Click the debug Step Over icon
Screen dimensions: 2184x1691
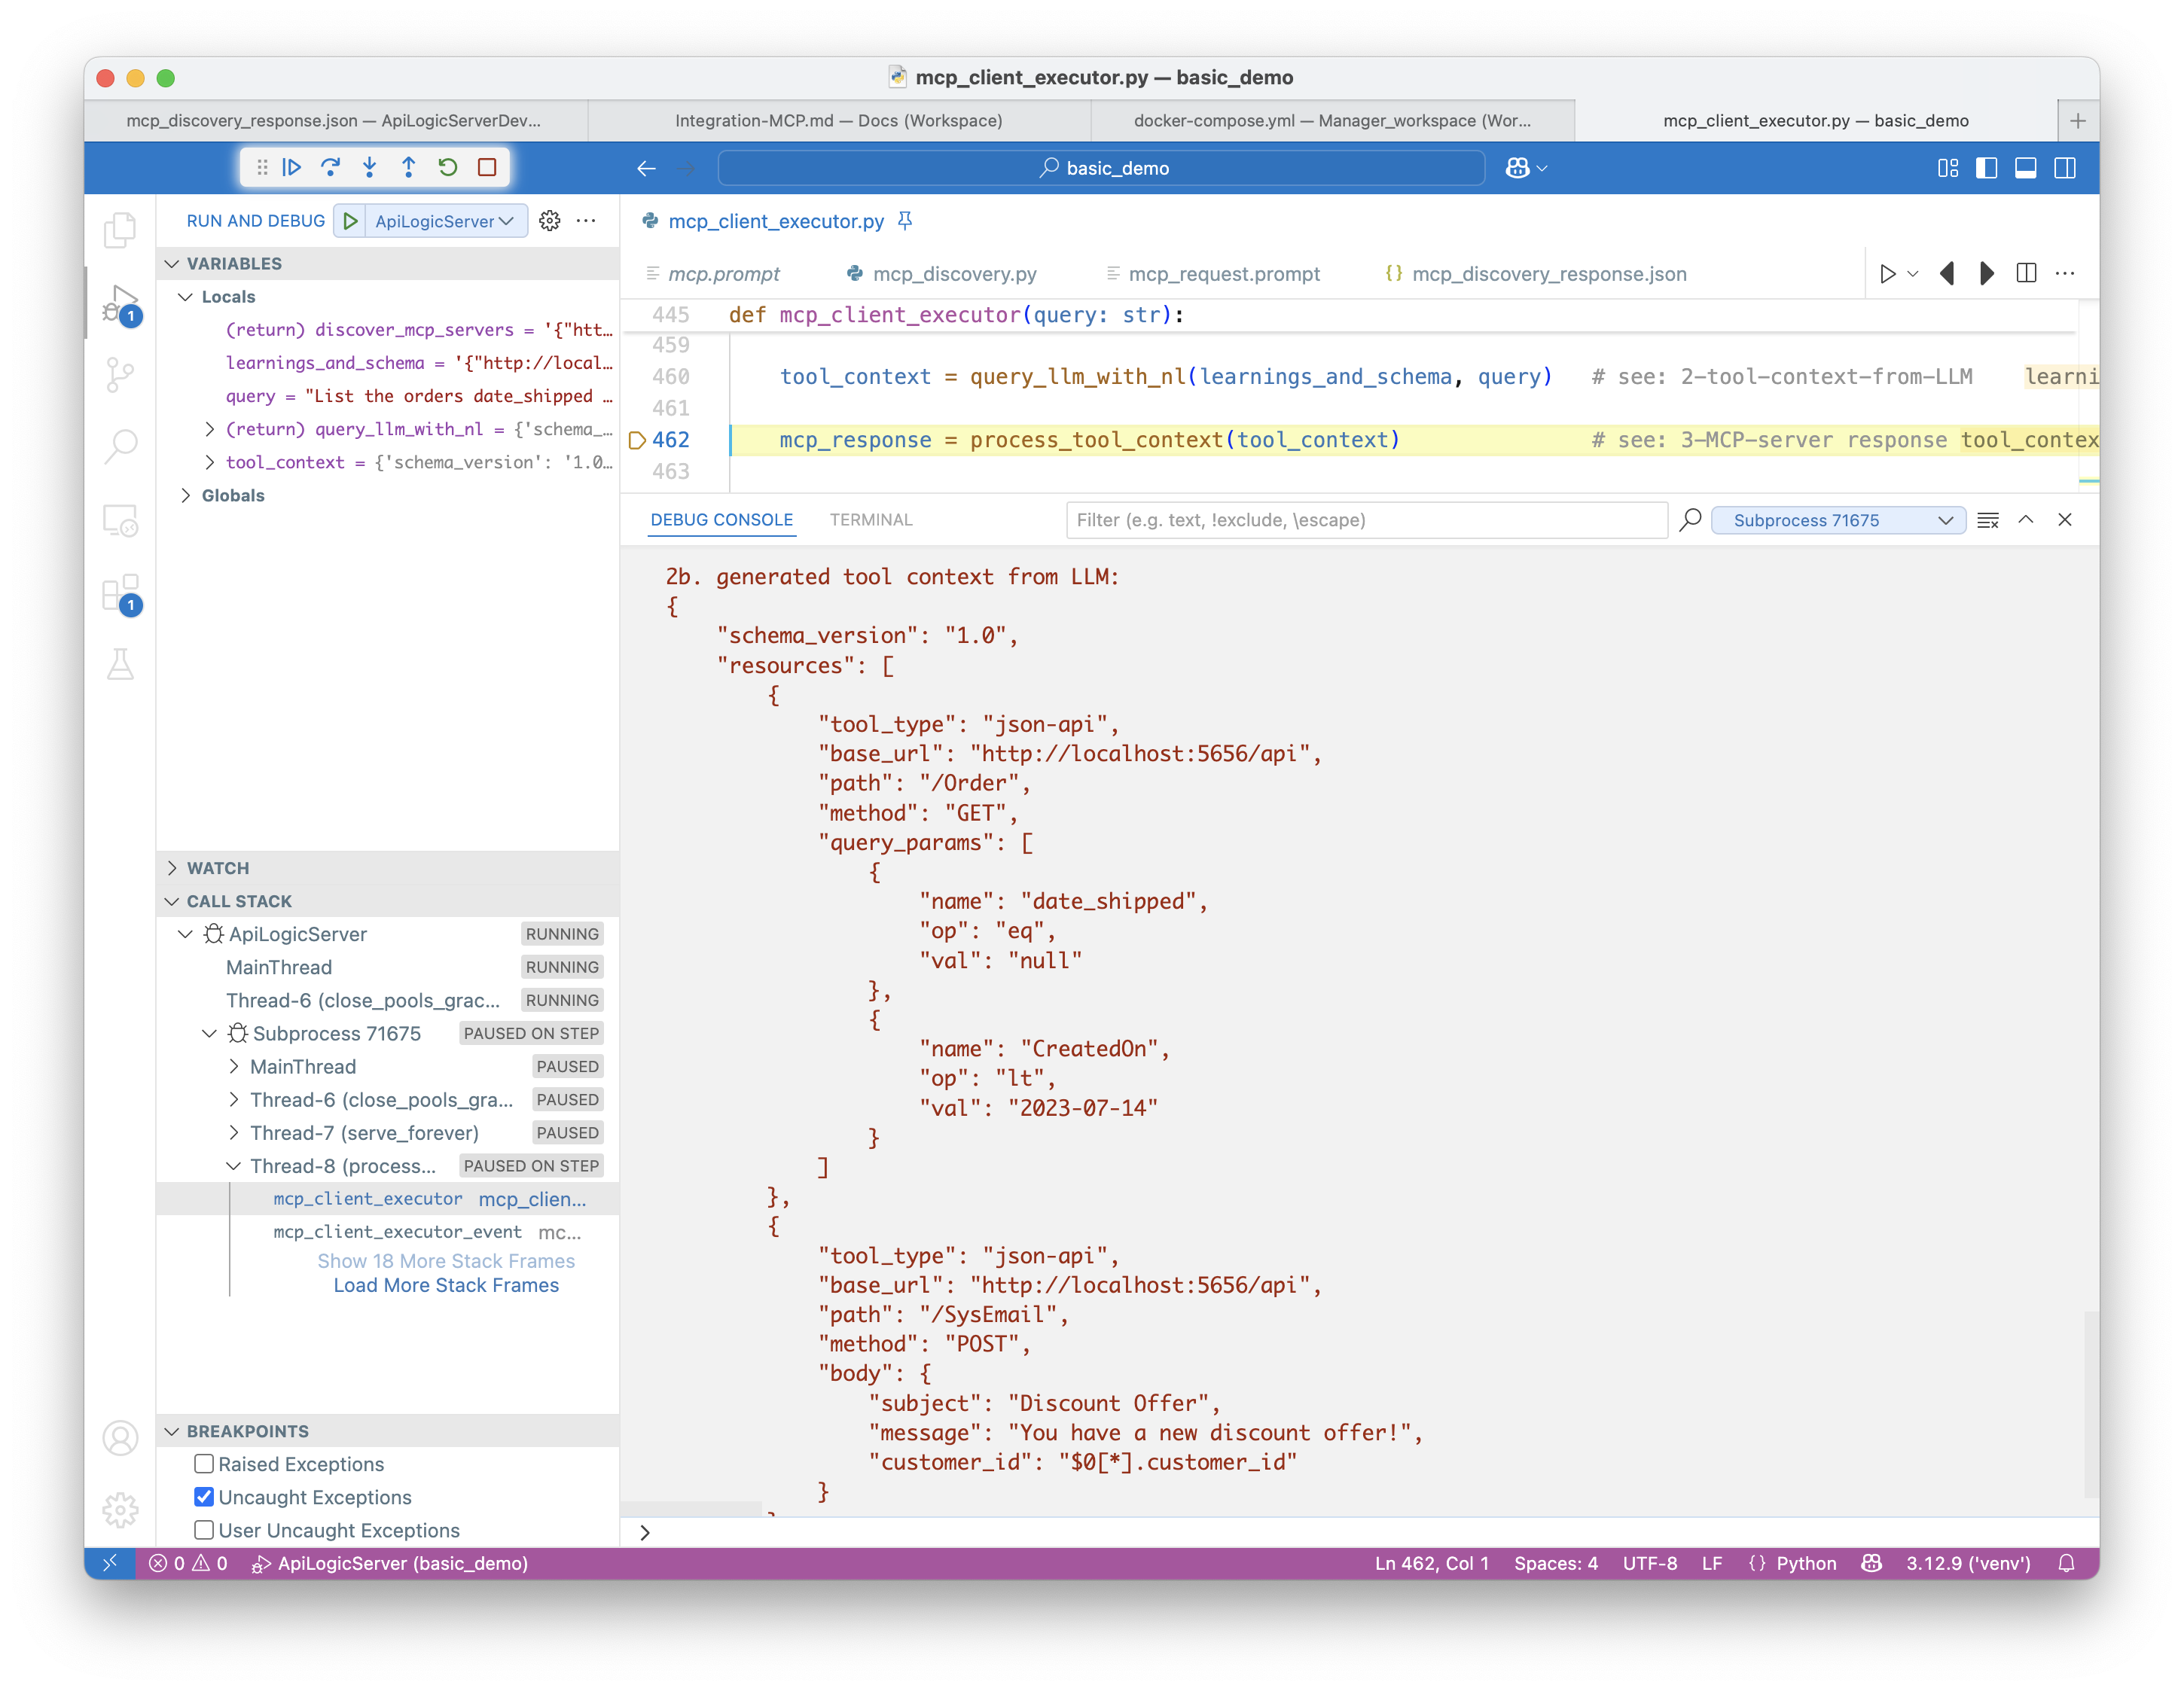[x=331, y=167]
